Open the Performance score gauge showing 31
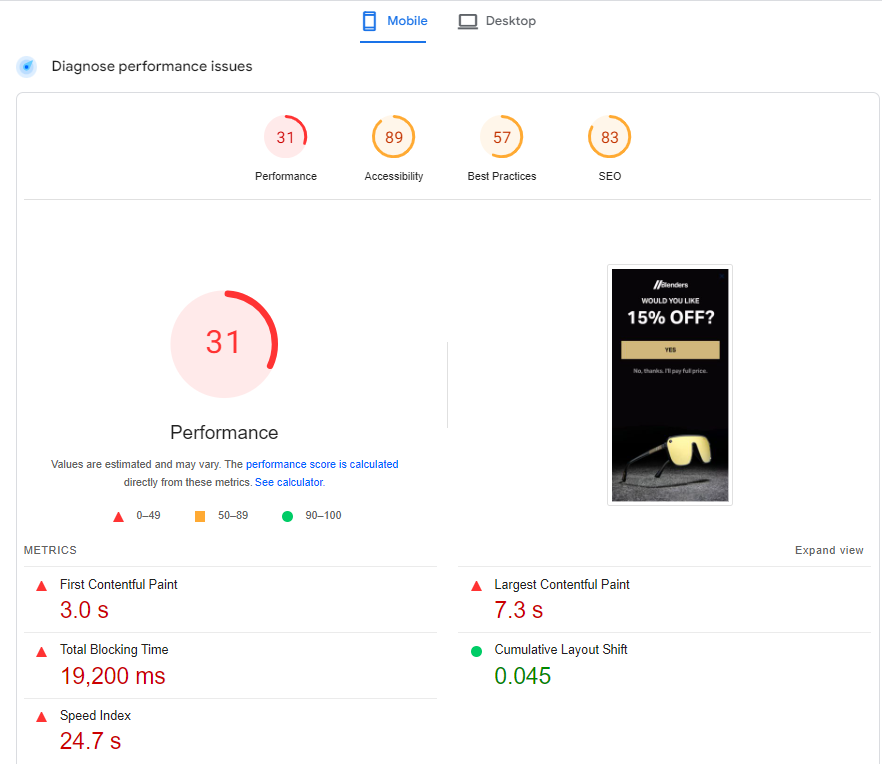The image size is (882, 764). pos(285,137)
